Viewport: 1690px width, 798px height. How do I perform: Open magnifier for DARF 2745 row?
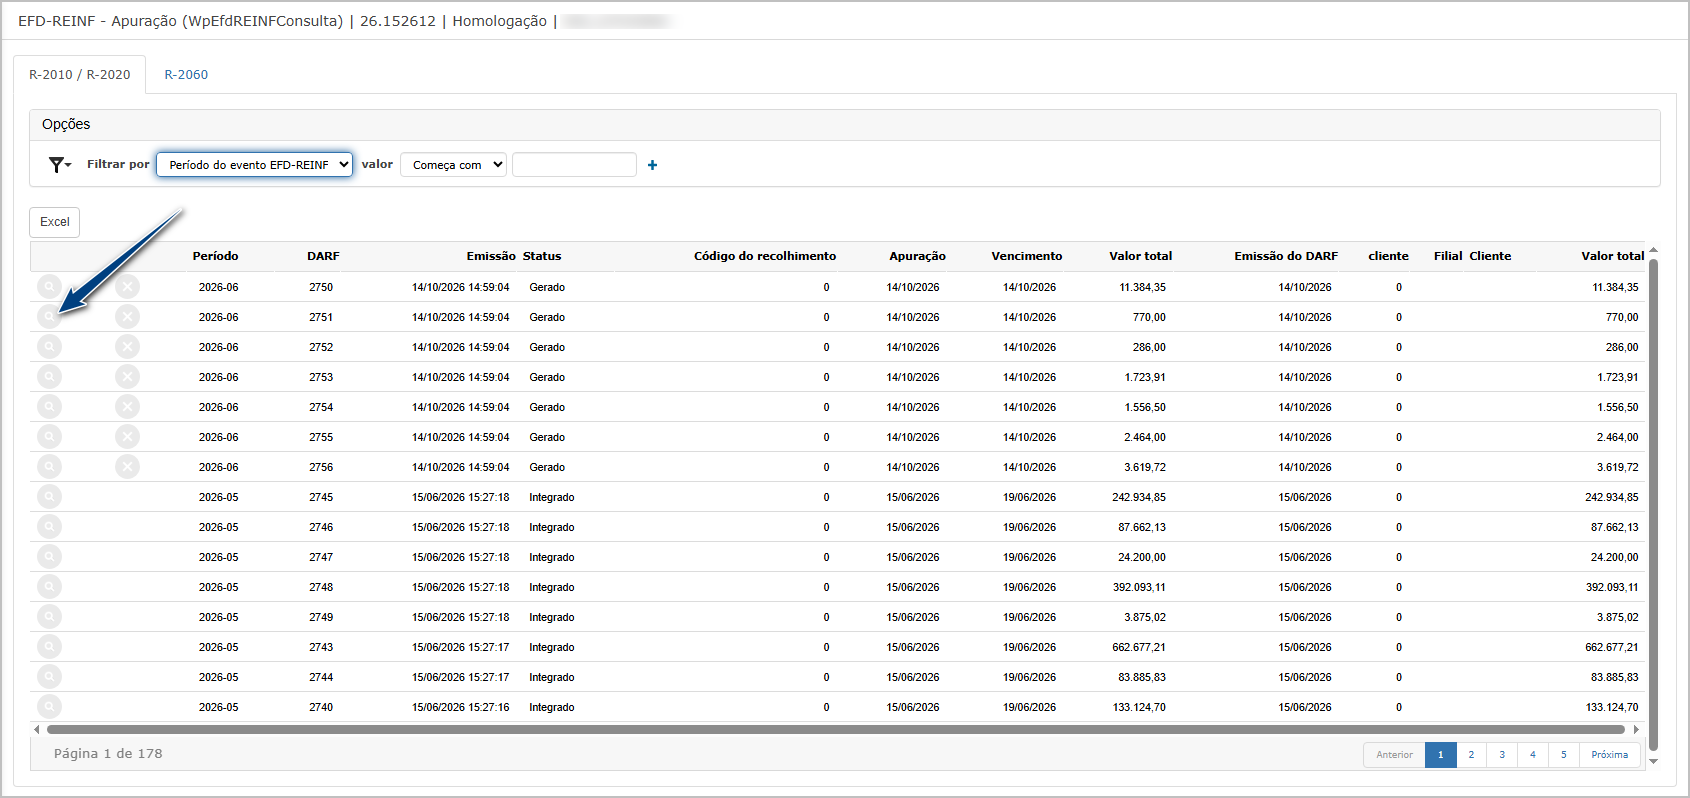tap(49, 497)
